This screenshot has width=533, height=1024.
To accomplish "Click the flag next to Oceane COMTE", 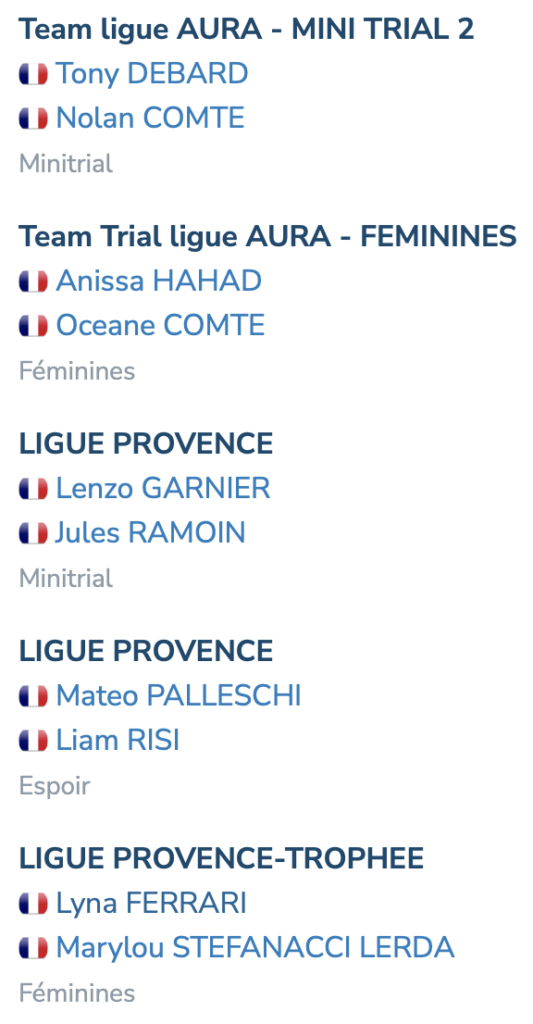I will tap(33, 327).
